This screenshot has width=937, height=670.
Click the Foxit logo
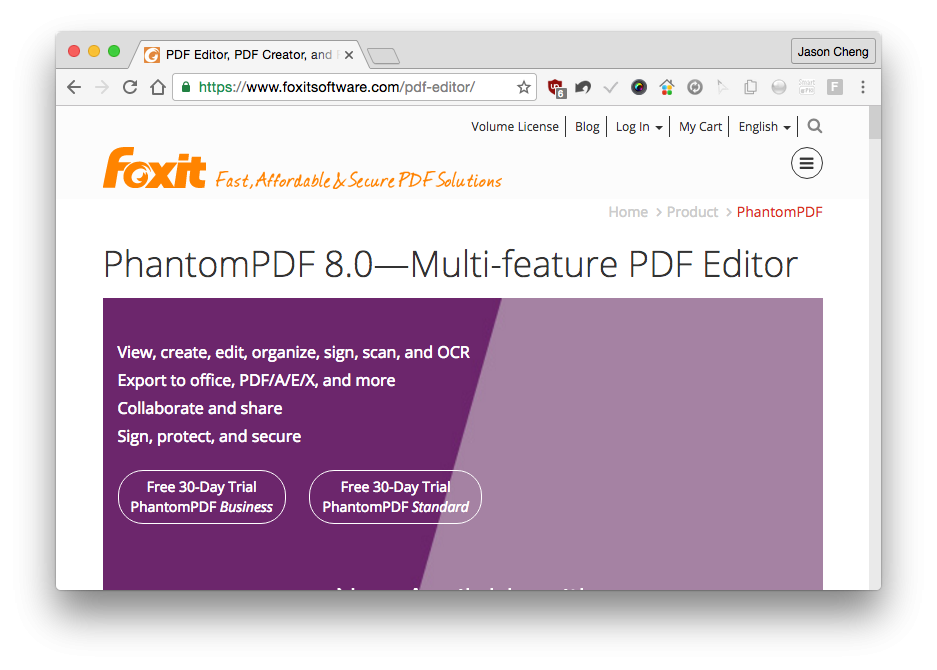(x=154, y=169)
